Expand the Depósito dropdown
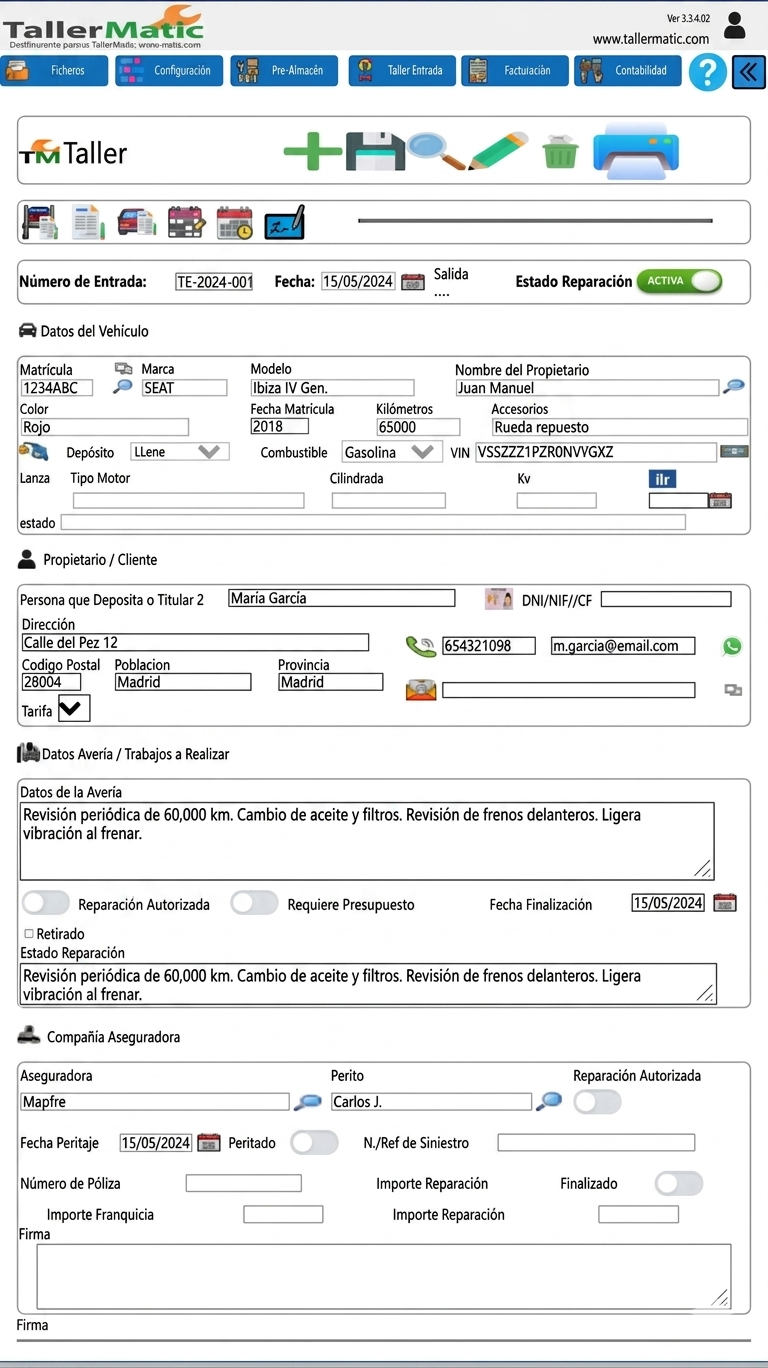Viewport: 768px width, 1368px height. click(180, 452)
